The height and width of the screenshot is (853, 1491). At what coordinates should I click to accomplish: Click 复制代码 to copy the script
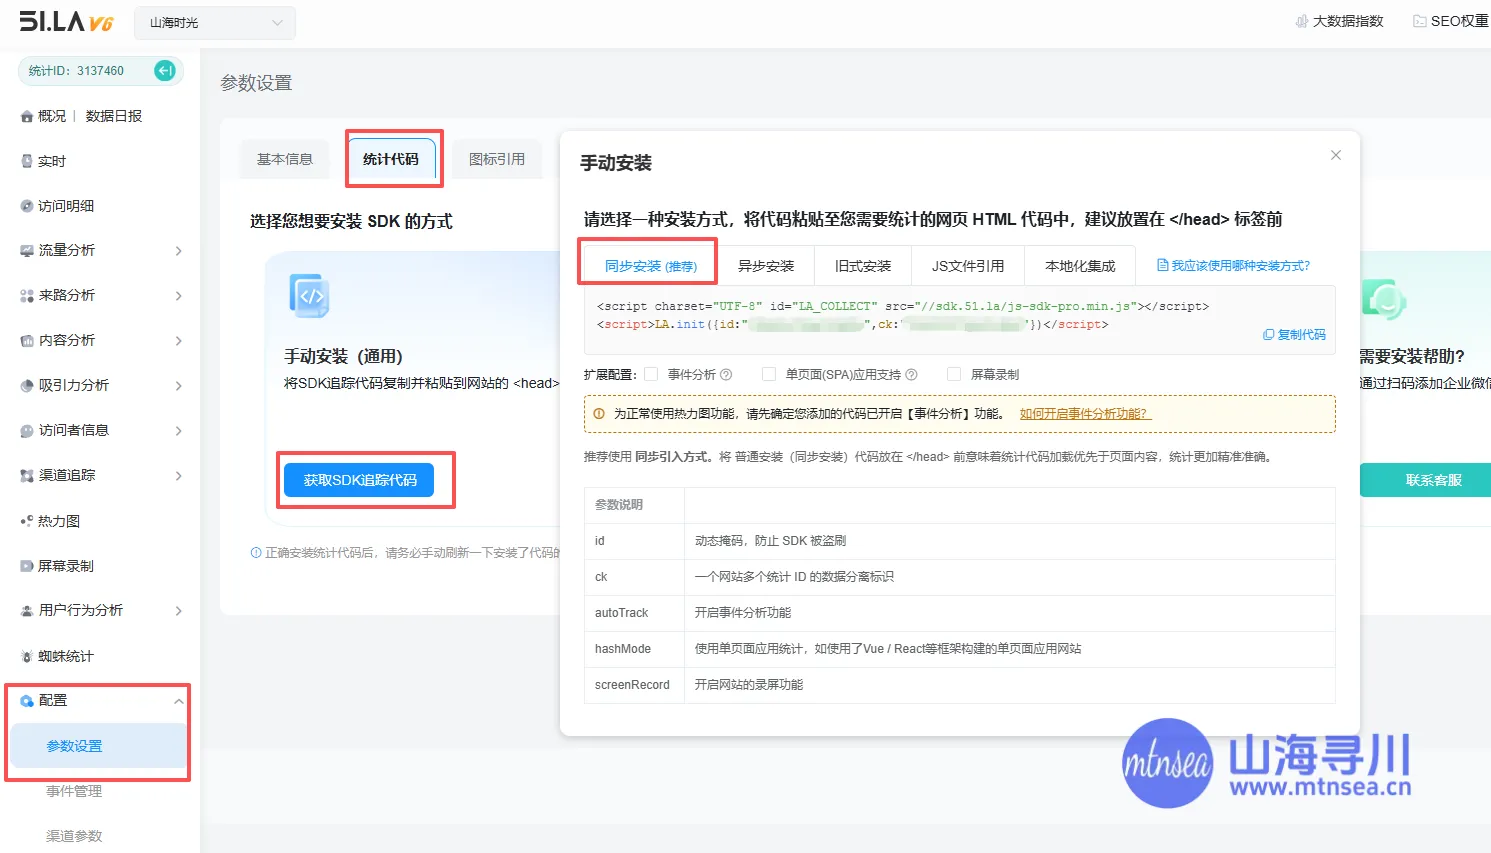click(1294, 335)
